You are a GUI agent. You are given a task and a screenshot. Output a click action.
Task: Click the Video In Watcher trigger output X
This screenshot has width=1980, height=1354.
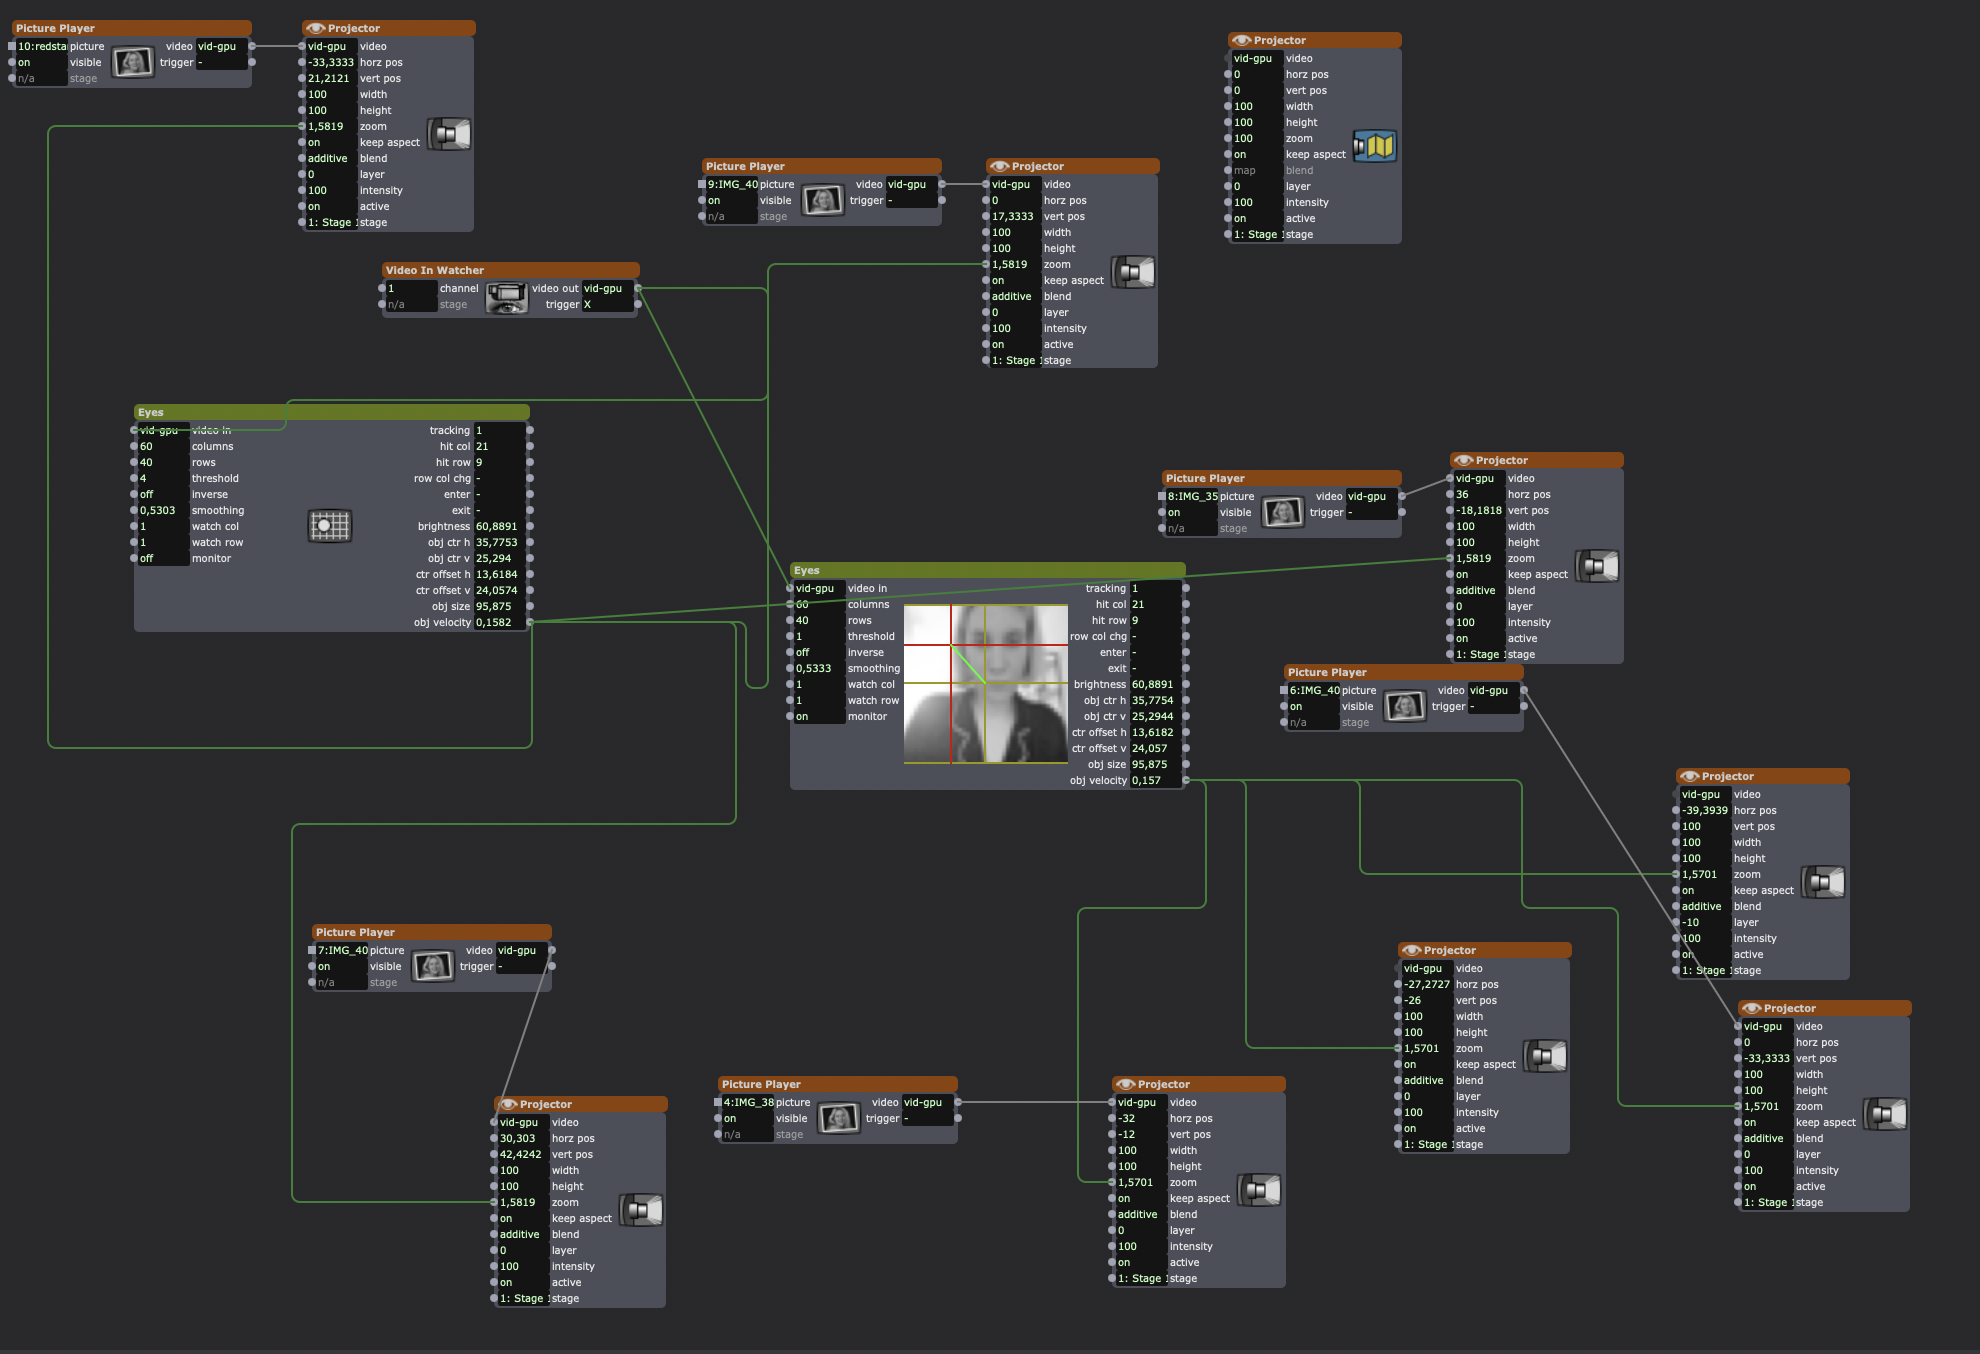tap(607, 304)
